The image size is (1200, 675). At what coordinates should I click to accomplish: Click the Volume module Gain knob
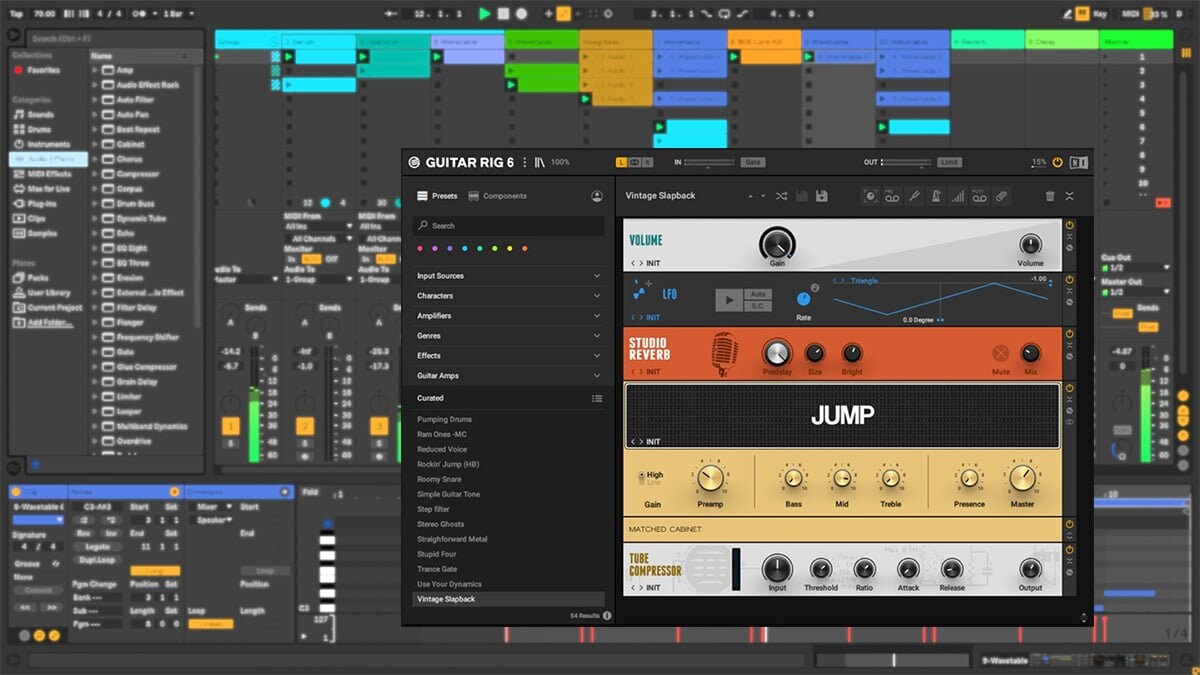point(777,243)
